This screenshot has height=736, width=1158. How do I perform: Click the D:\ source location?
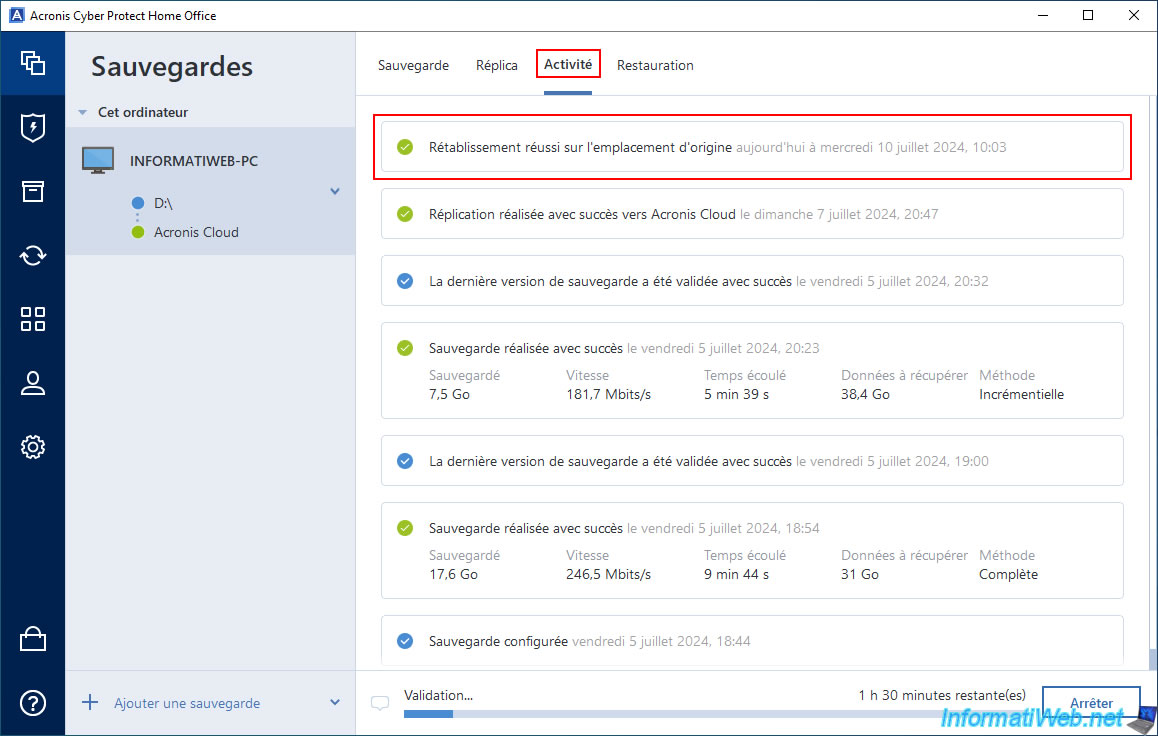[x=163, y=203]
